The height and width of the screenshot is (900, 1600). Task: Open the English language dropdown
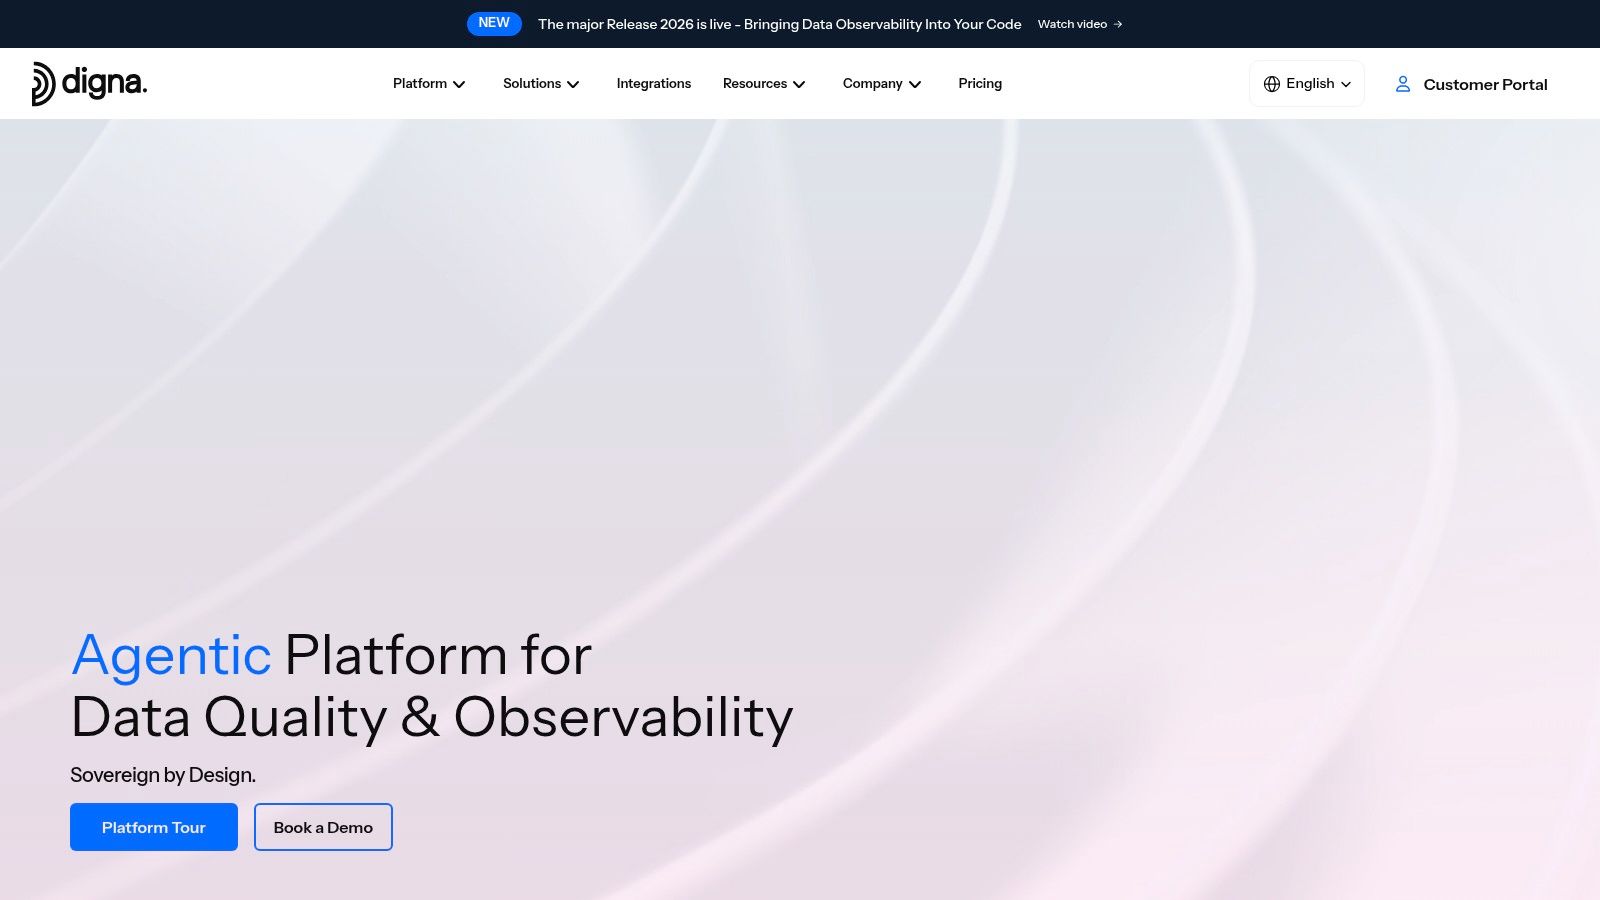(1307, 84)
